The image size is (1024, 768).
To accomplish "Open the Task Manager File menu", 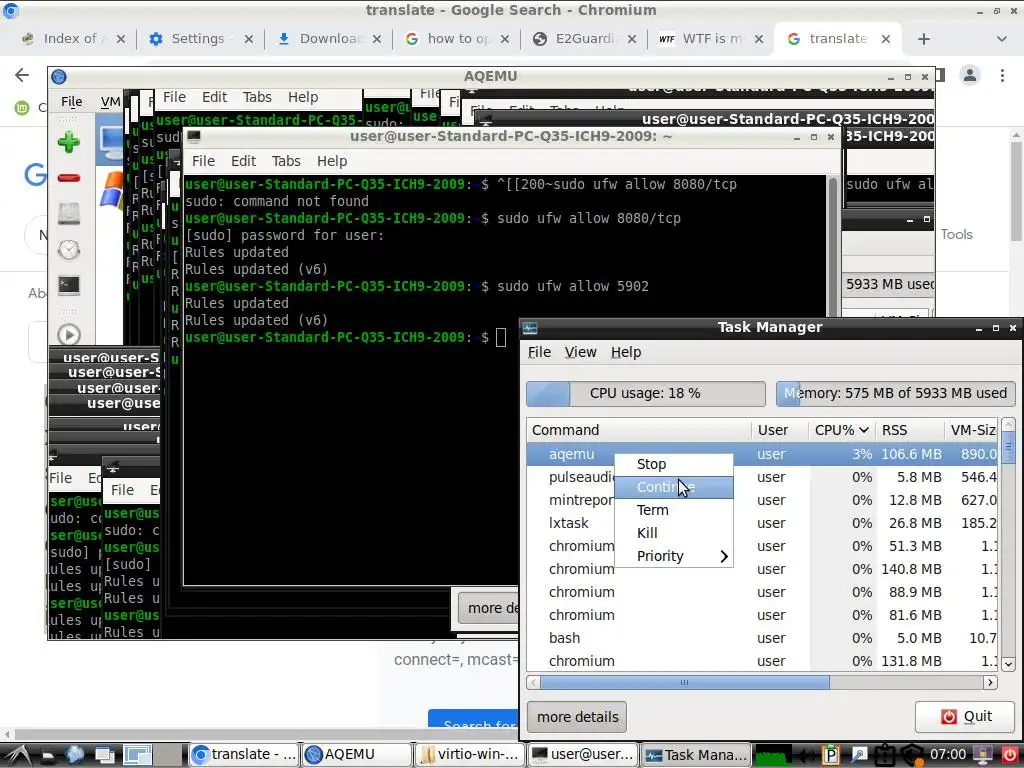I will pos(539,352).
